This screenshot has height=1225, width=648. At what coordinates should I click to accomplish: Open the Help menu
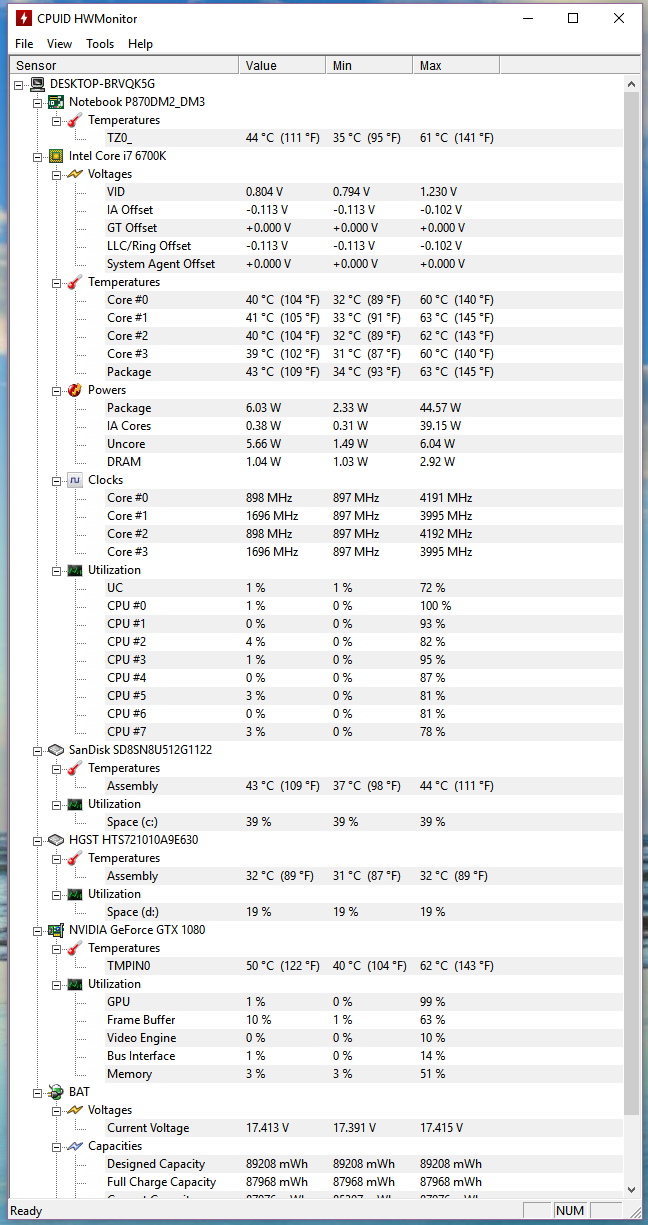(141, 44)
